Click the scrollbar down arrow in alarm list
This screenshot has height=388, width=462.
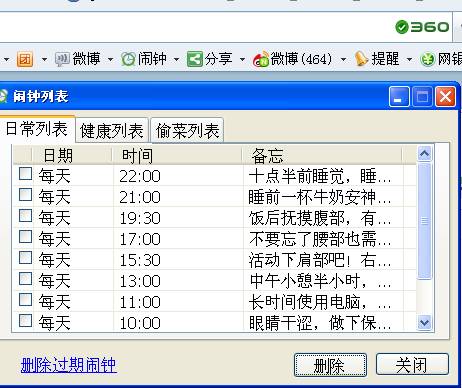(424, 323)
